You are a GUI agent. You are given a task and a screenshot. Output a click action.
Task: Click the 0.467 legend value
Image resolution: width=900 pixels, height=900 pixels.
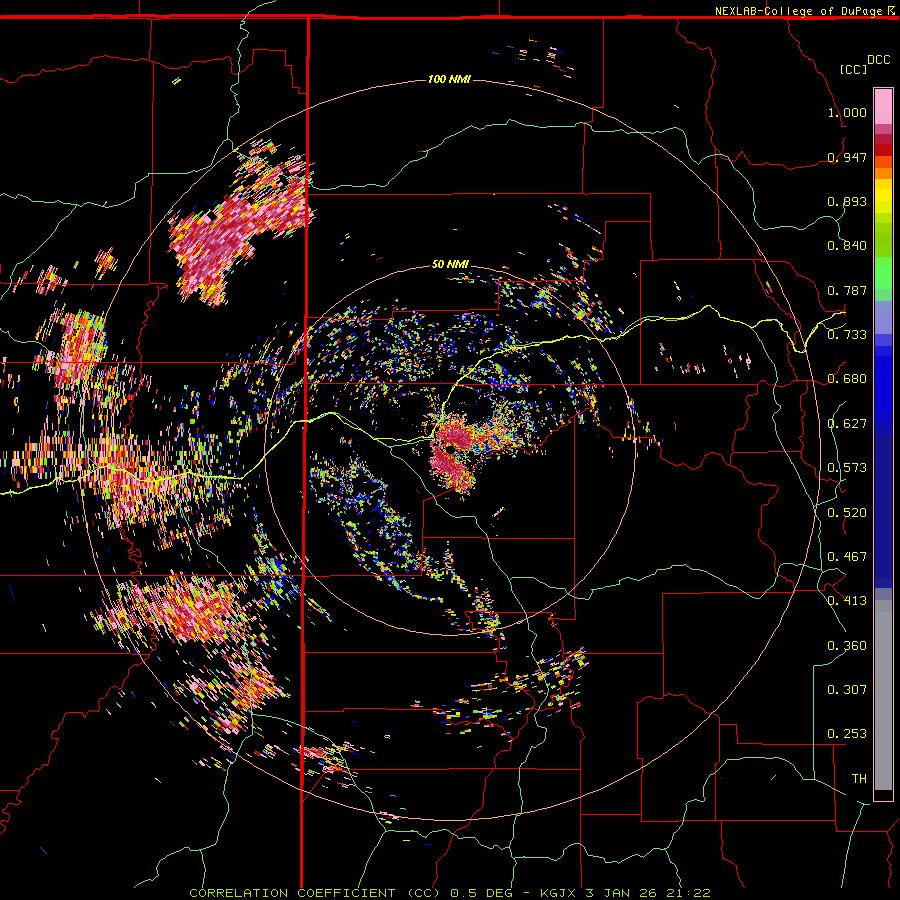coord(847,557)
